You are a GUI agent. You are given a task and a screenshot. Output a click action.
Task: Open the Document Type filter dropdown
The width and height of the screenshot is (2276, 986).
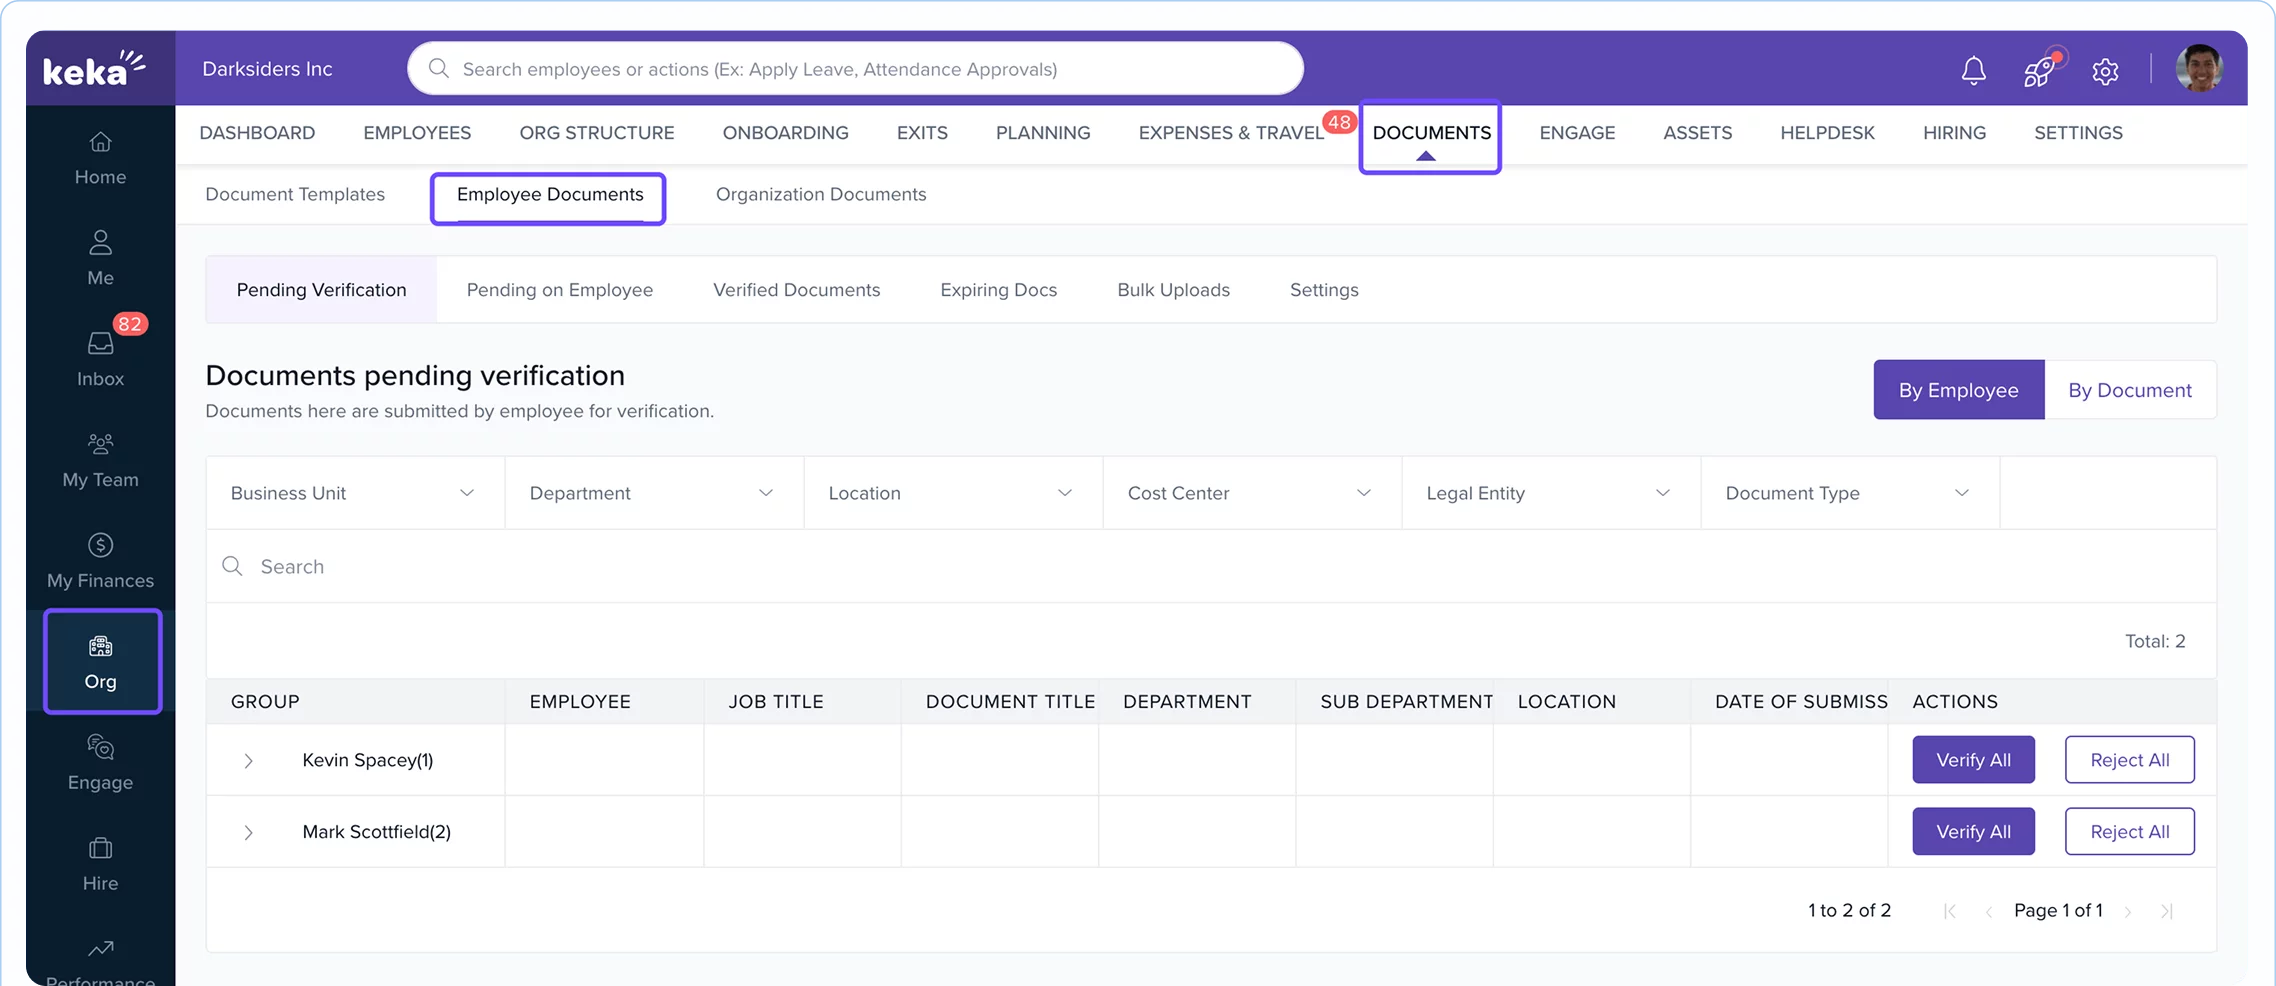coord(1850,493)
